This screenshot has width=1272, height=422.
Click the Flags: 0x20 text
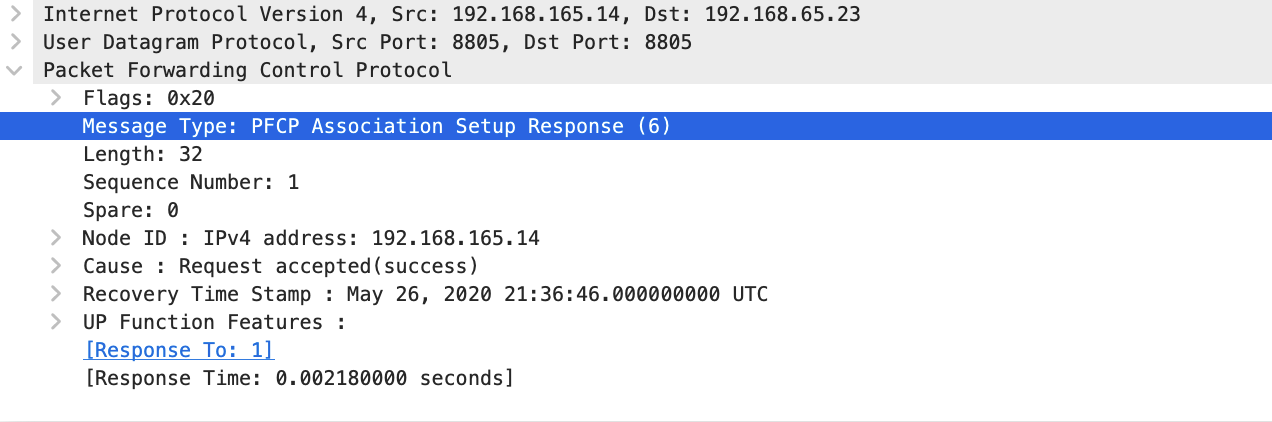pos(149,98)
